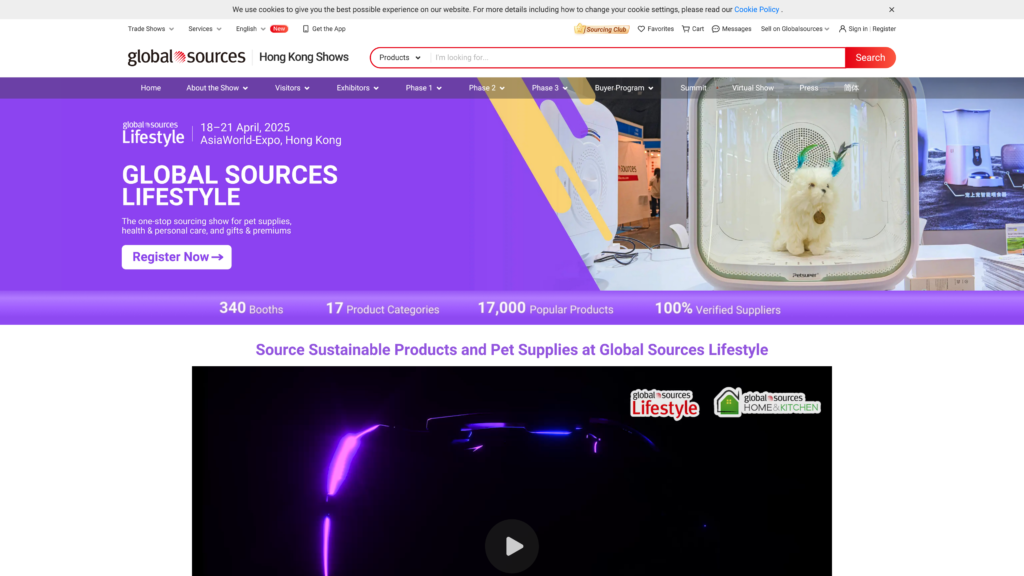Click the Global Sources Lifestyle banner logo
This screenshot has height=576, width=1024.
(153, 133)
